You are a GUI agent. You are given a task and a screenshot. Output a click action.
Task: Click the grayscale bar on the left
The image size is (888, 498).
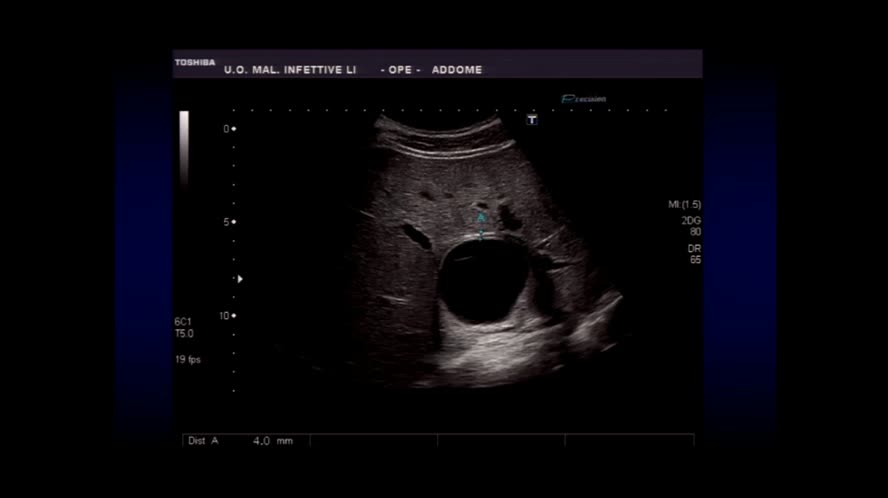click(x=184, y=148)
